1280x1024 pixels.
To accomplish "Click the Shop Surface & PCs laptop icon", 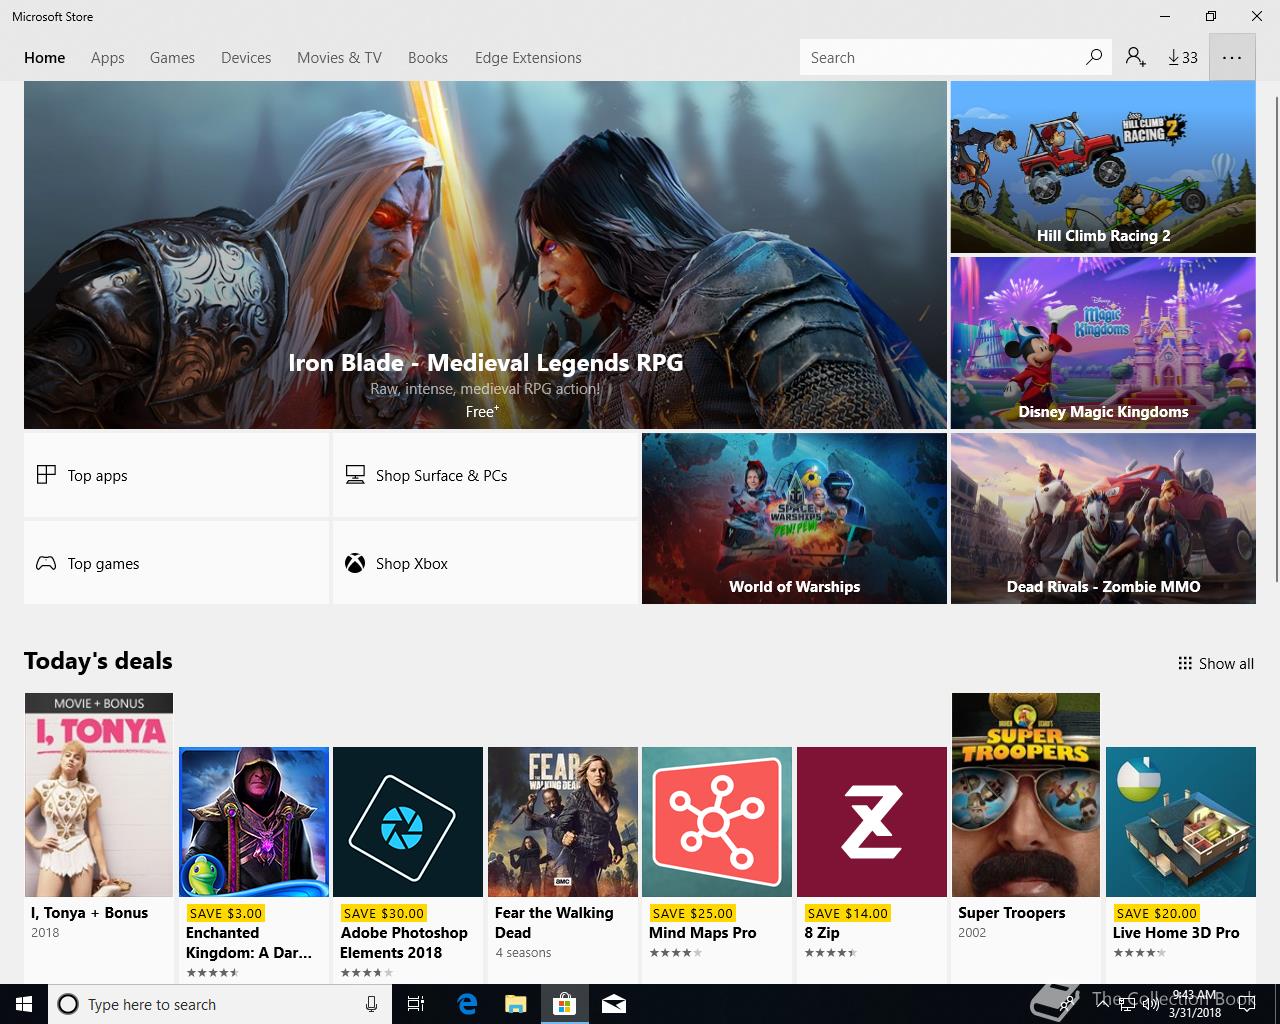I will click(355, 475).
